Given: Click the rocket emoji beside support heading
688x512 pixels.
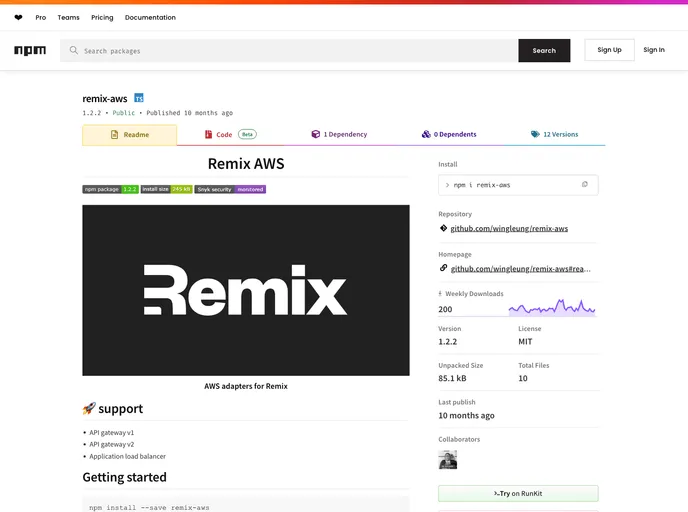Looking at the screenshot, I should 89,408.
